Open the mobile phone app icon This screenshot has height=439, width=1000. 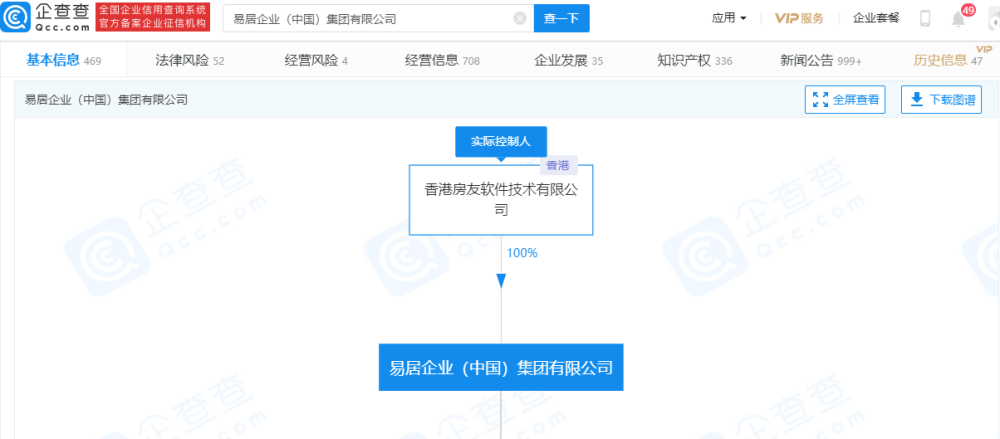coord(925,19)
